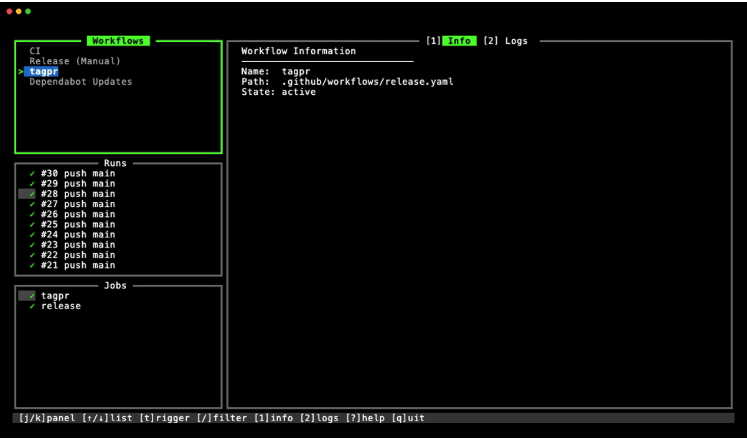Click the green maximize window button
Image resolution: width=747 pixels, height=439 pixels.
point(28,11)
